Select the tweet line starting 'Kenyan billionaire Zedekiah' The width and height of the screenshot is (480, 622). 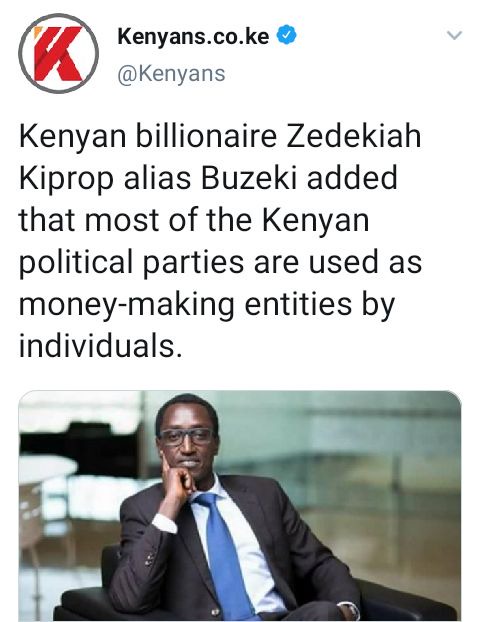coord(220,137)
